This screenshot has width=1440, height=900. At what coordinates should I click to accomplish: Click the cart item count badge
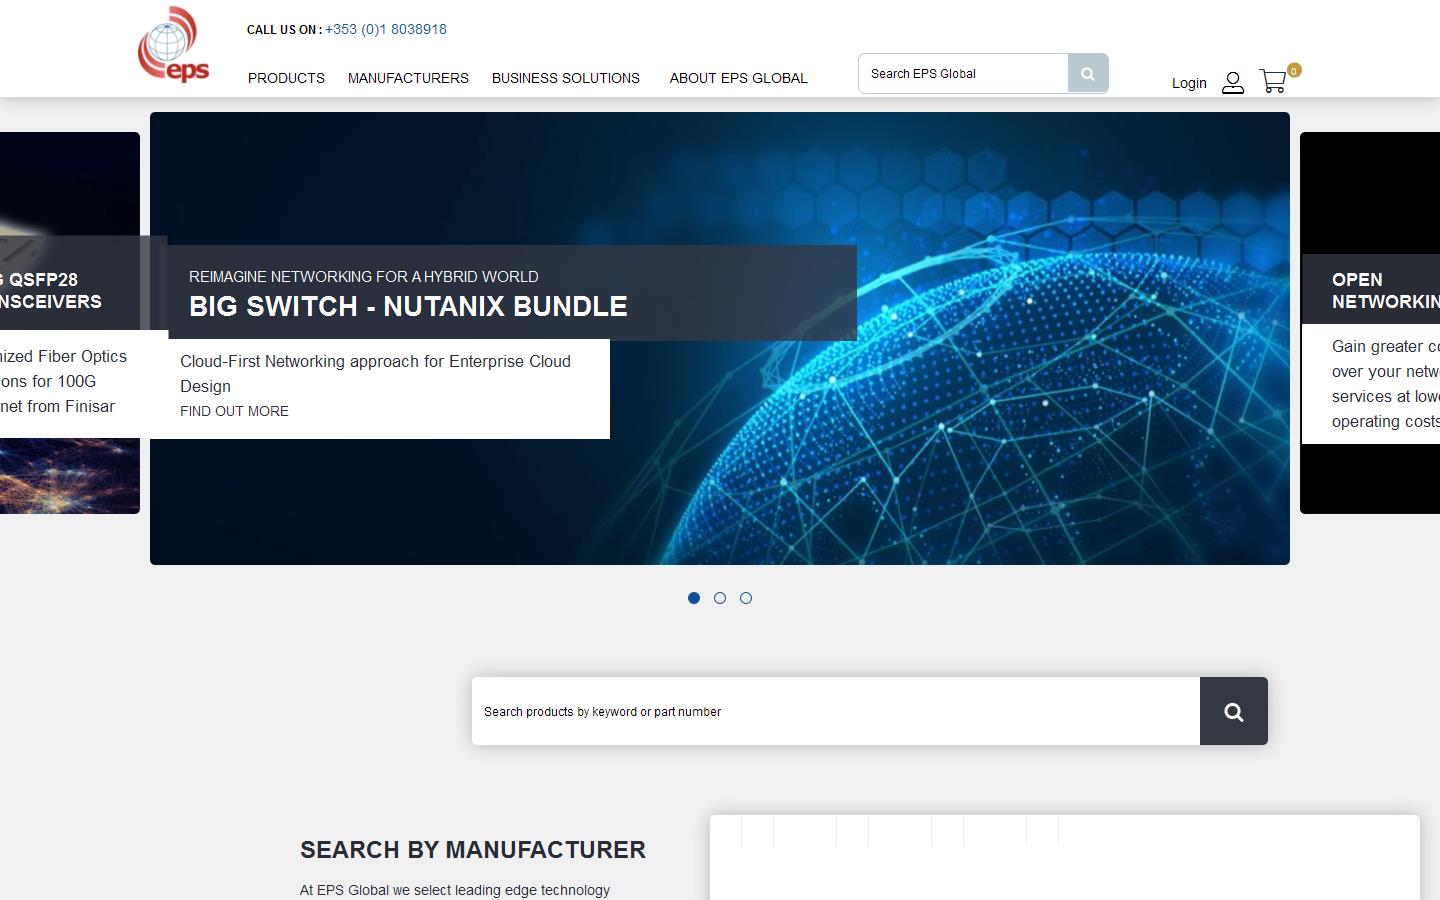tap(1292, 70)
